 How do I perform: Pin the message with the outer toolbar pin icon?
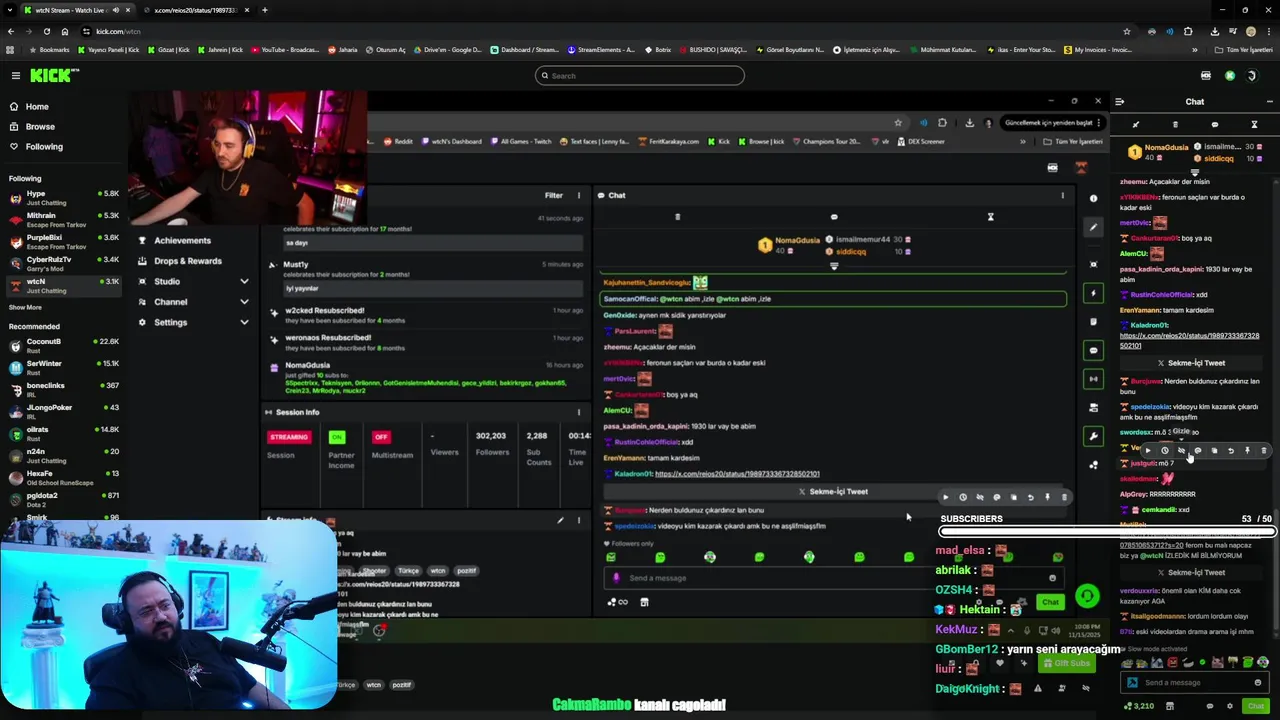(x=1247, y=451)
